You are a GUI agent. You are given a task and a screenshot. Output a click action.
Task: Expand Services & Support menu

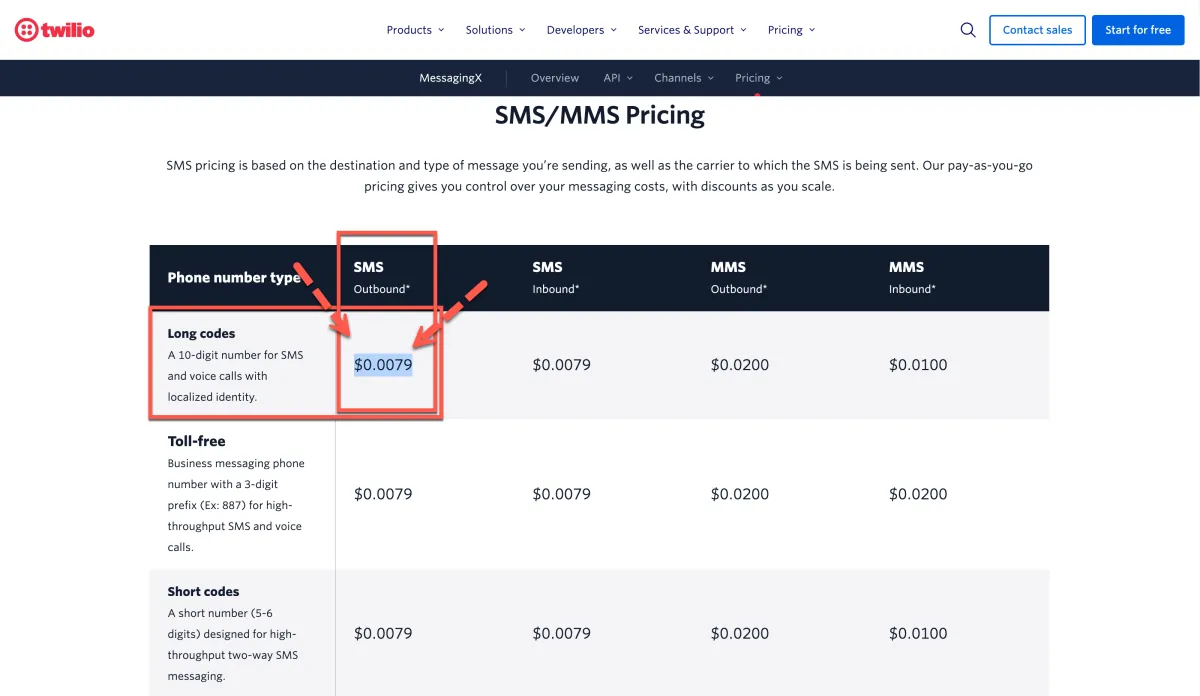pyautogui.click(x=692, y=30)
